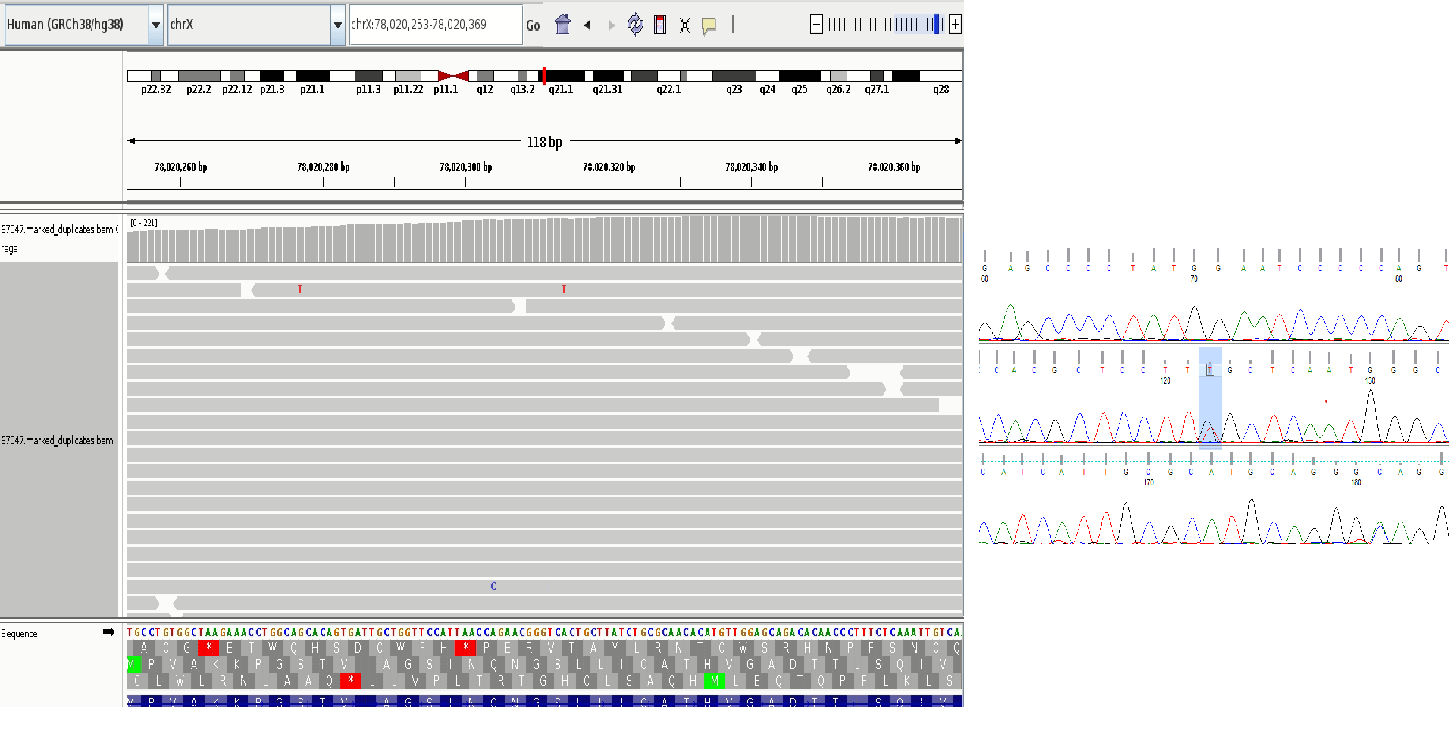Go forward to the next locus
Image resolution: width=1449 pixels, height=756 pixels.
[612, 25]
